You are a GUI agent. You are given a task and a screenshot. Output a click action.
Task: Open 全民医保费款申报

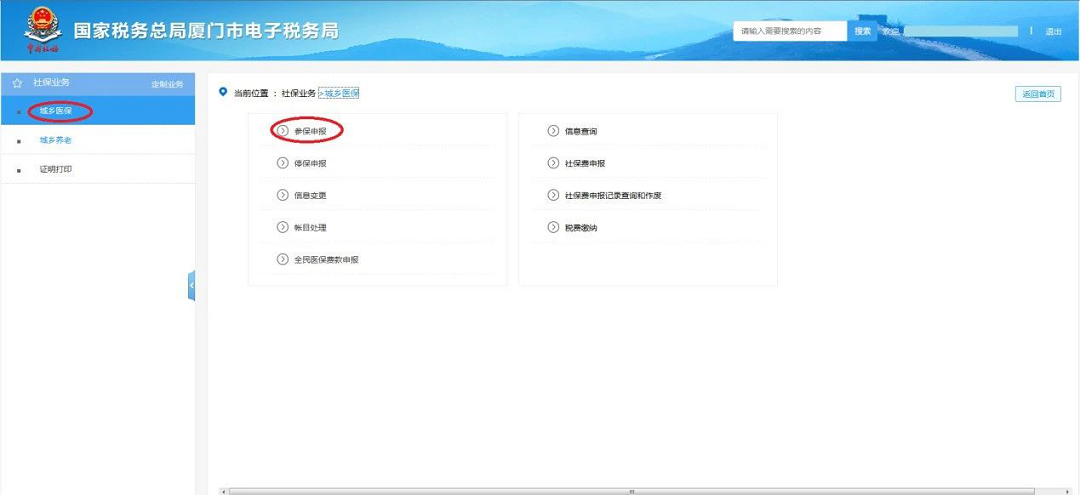tap(326, 260)
